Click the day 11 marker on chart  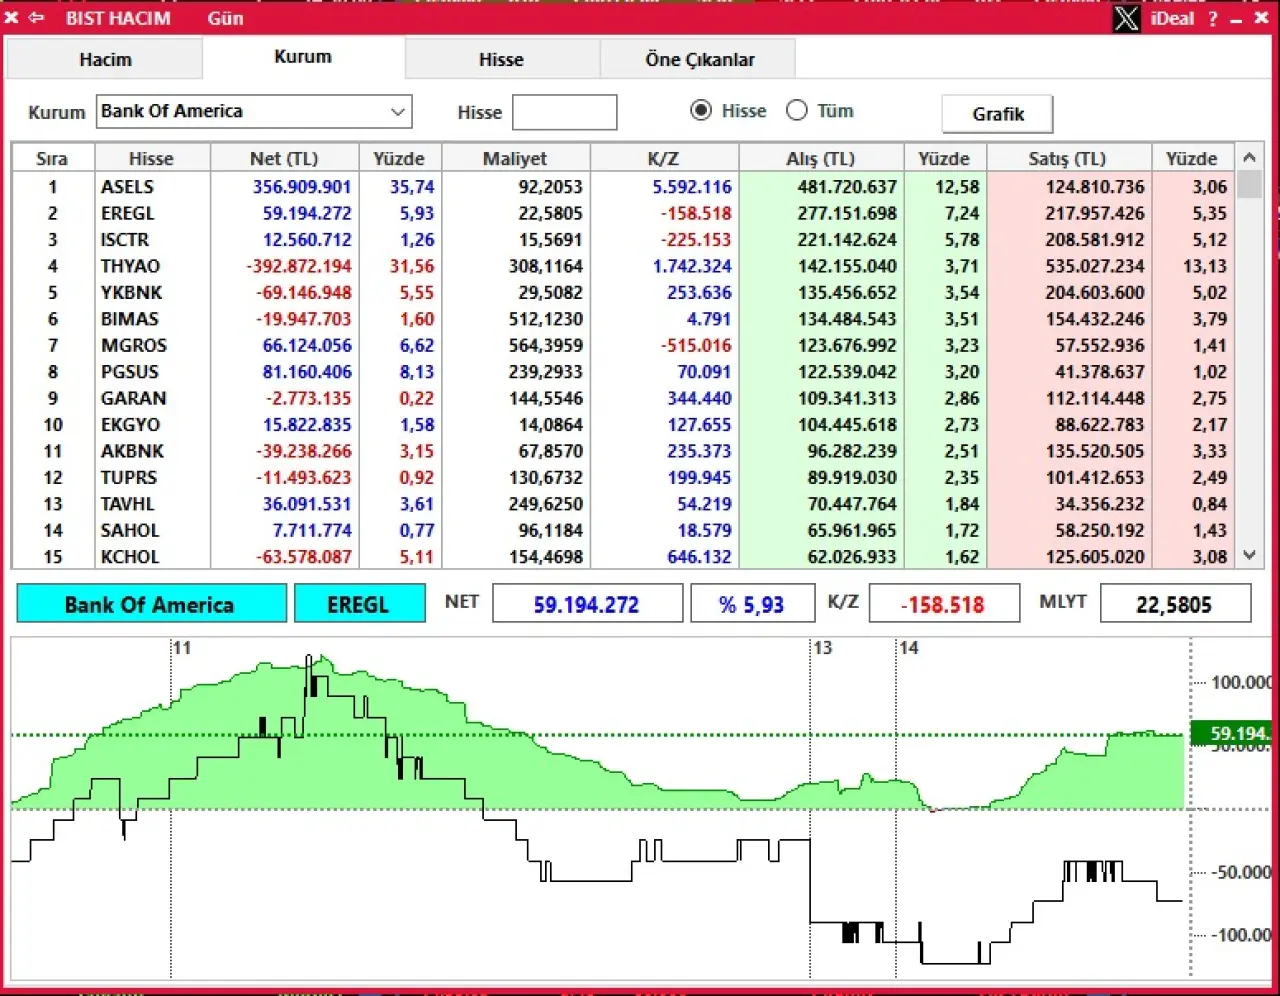(x=182, y=648)
